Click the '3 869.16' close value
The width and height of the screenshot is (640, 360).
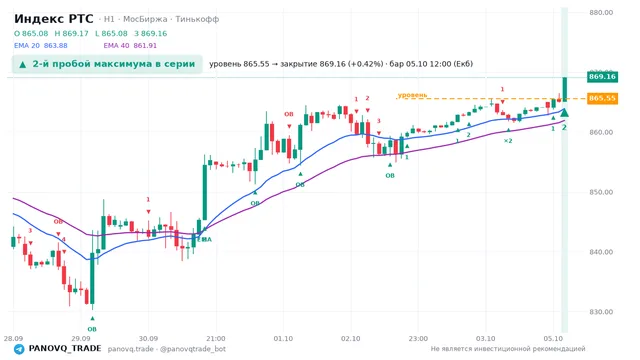(151, 33)
